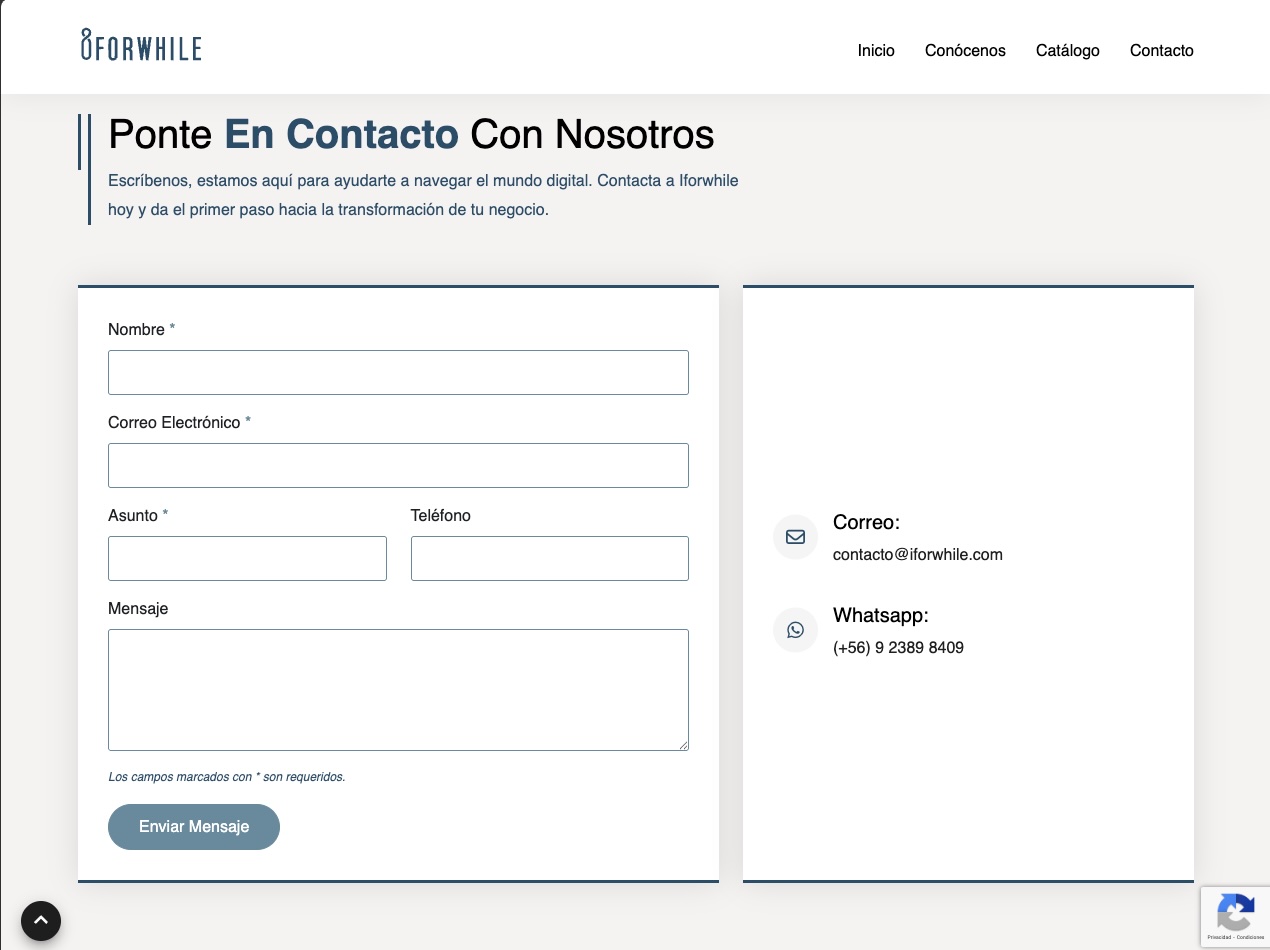Screen dimensions: 1270x950
Task: Click the contacto@iforwhile.com email address
Action: [917, 554]
